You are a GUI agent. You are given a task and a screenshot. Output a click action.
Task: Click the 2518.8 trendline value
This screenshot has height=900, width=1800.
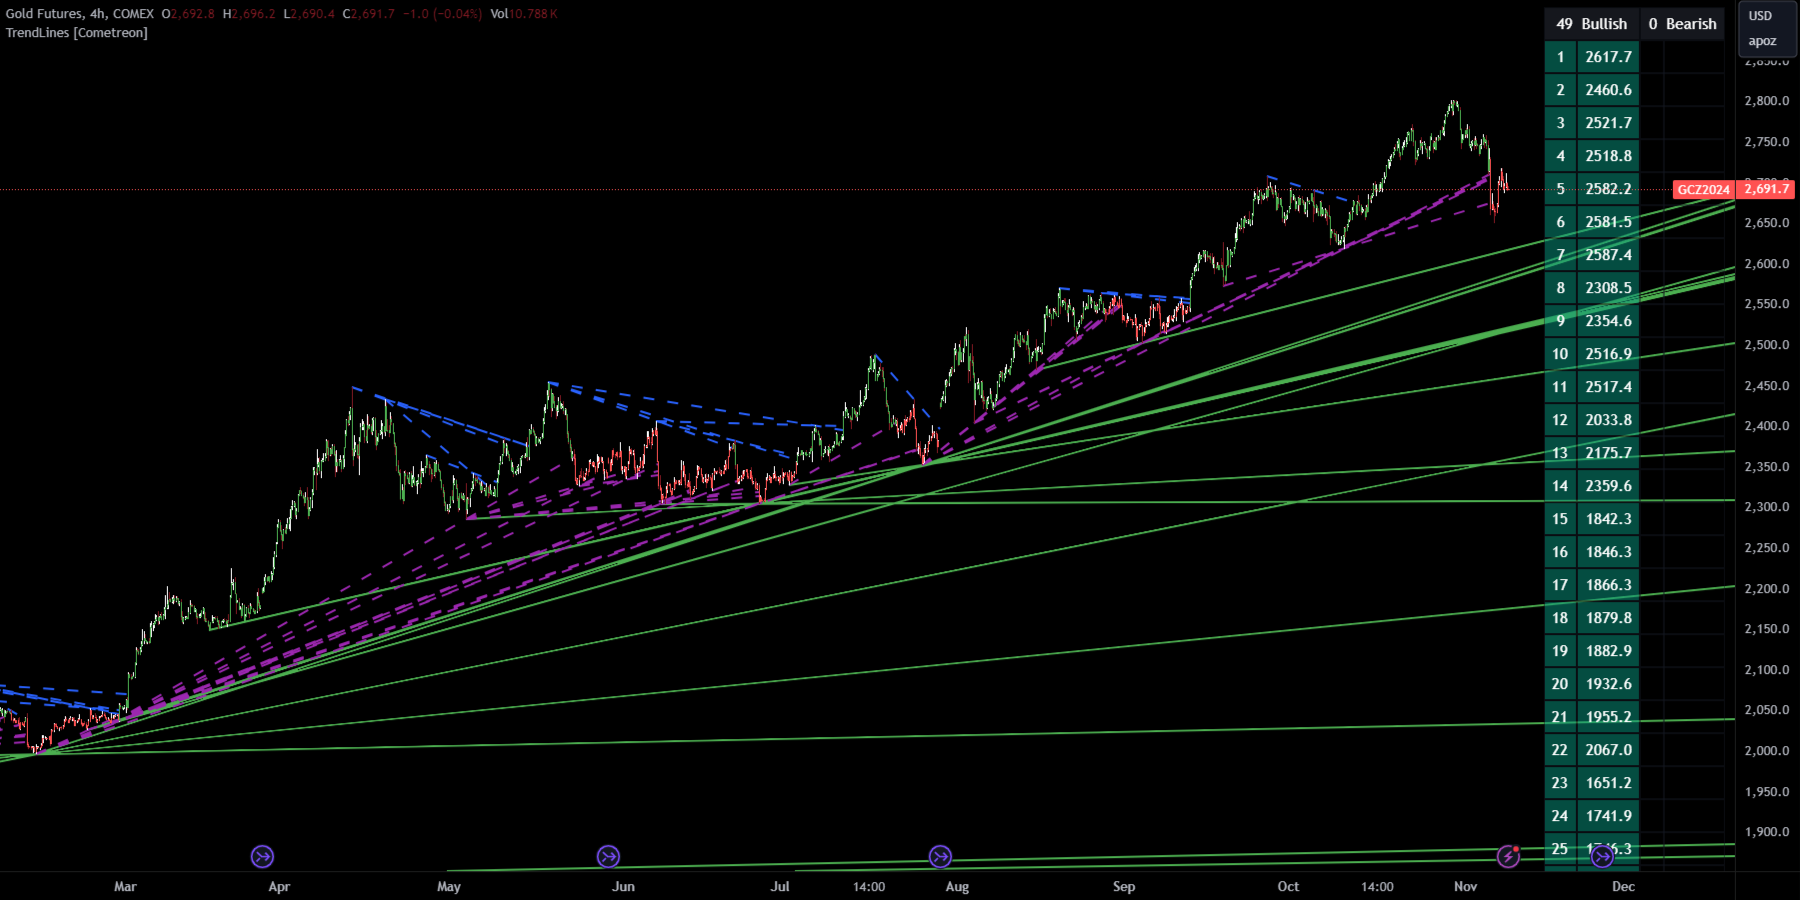[x=1608, y=156]
